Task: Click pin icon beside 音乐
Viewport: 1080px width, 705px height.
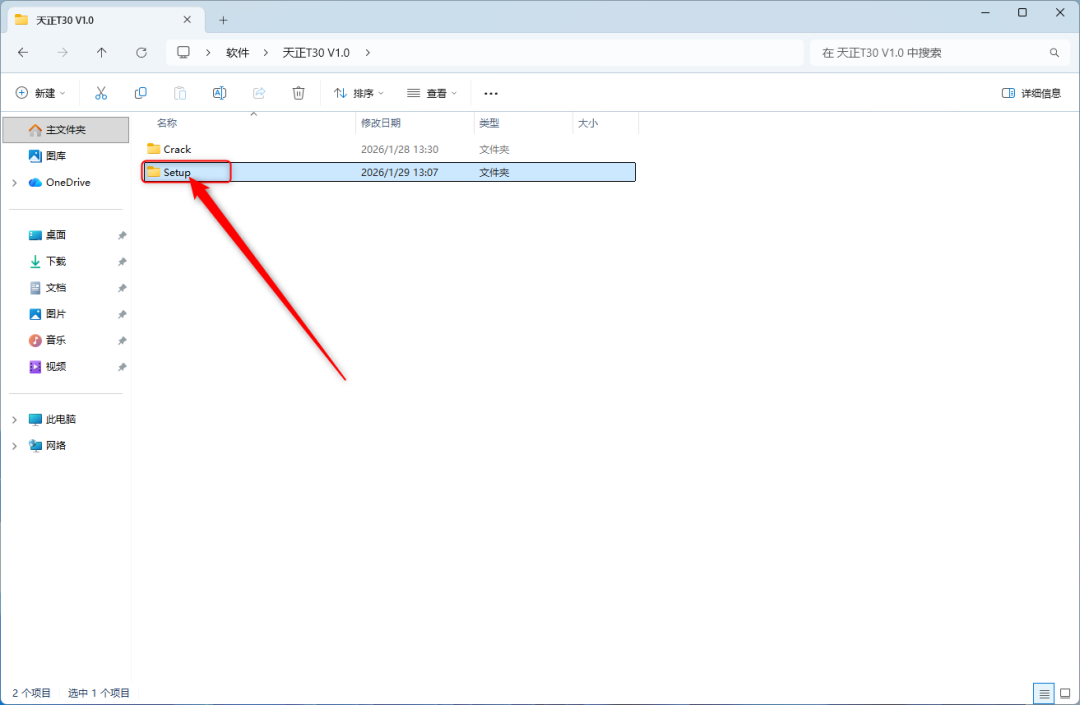Action: 122,341
